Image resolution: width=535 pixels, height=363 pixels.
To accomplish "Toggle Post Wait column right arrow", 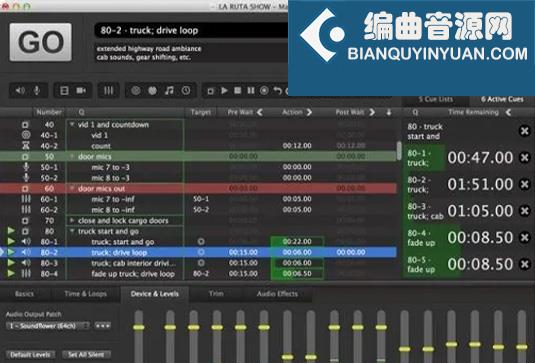I will point(372,112).
